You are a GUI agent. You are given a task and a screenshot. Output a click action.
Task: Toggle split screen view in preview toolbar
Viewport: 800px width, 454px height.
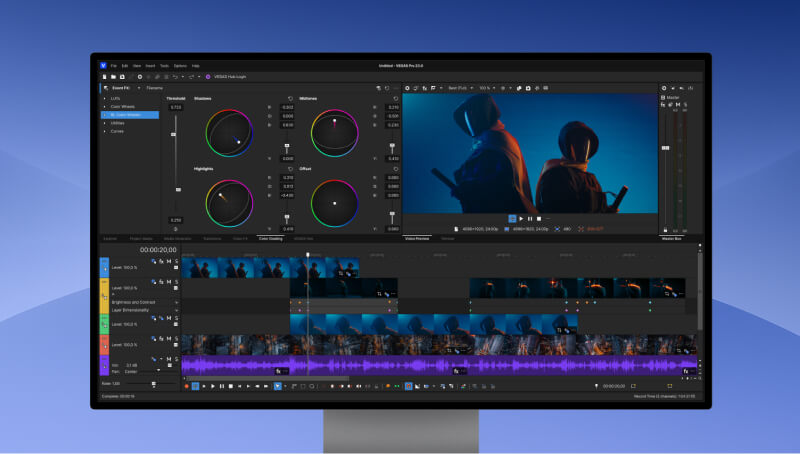(x=433, y=88)
